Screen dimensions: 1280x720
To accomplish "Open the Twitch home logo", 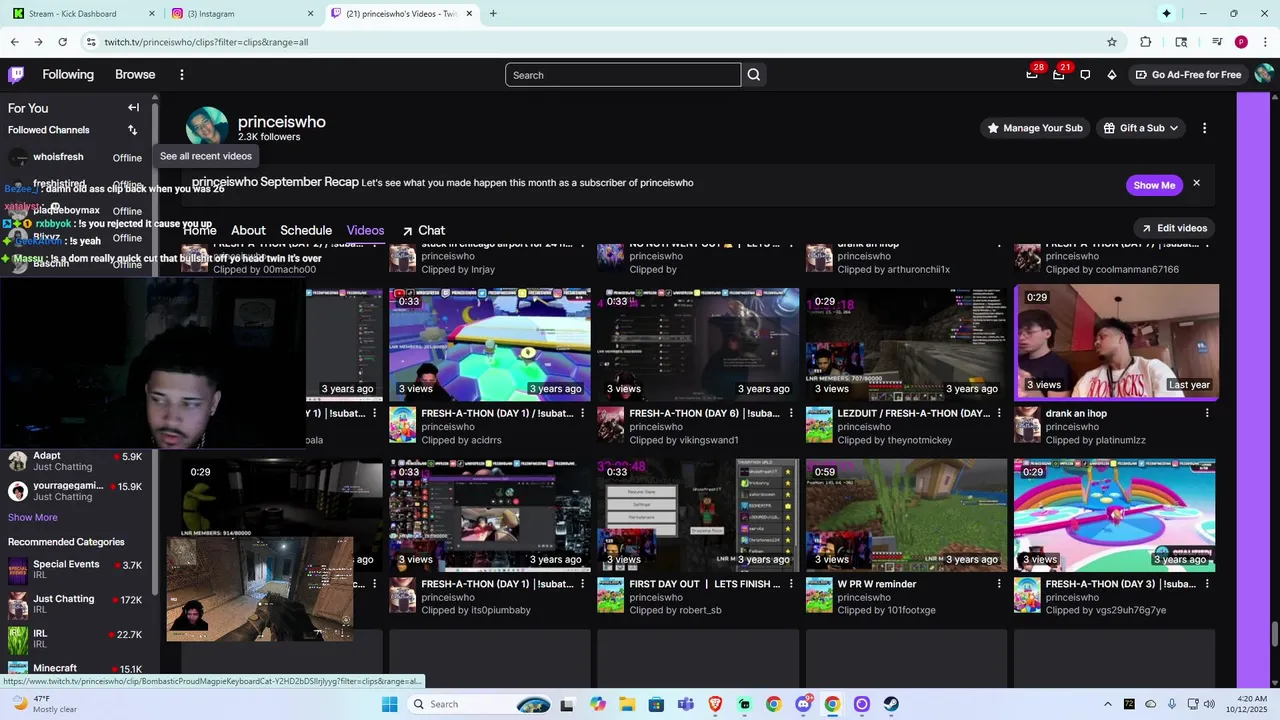I will point(16,75).
